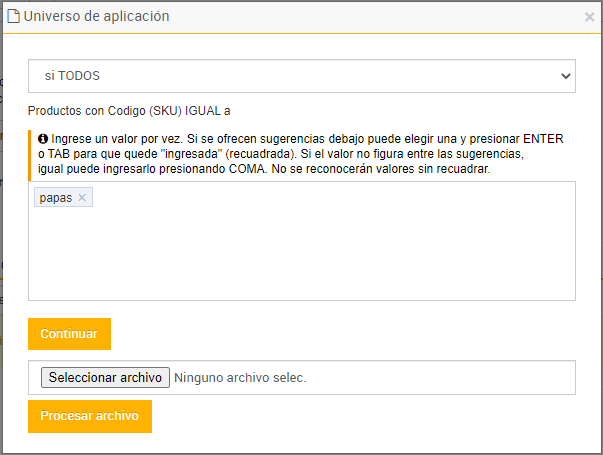Viewport: 603px width, 455px height.
Task: Click 'Seleccionar archivo' to choose a file
Action: pyautogui.click(x=105, y=377)
